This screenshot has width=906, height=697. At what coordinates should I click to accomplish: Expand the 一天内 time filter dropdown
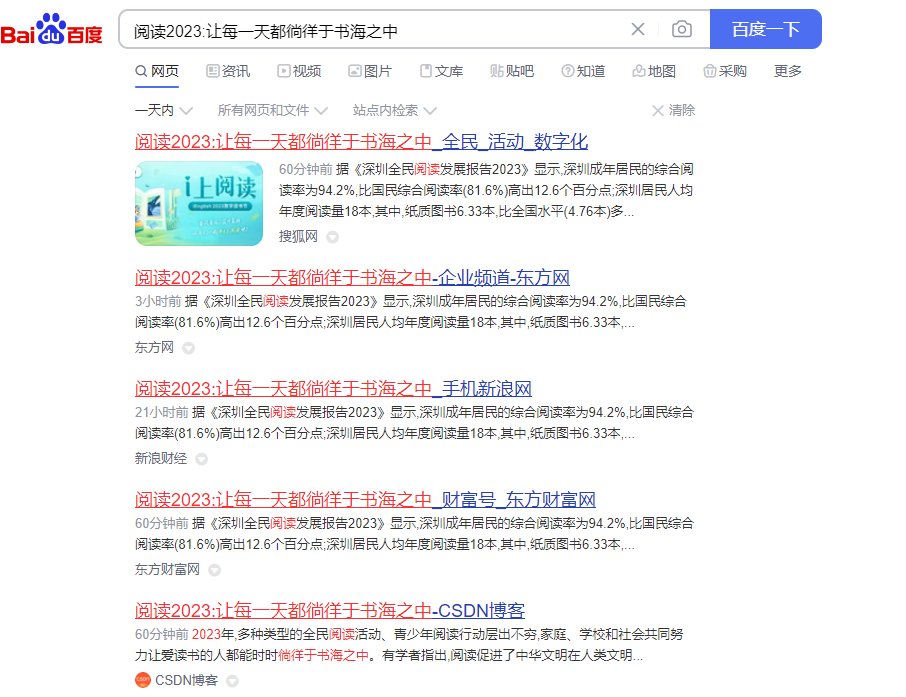coord(164,110)
